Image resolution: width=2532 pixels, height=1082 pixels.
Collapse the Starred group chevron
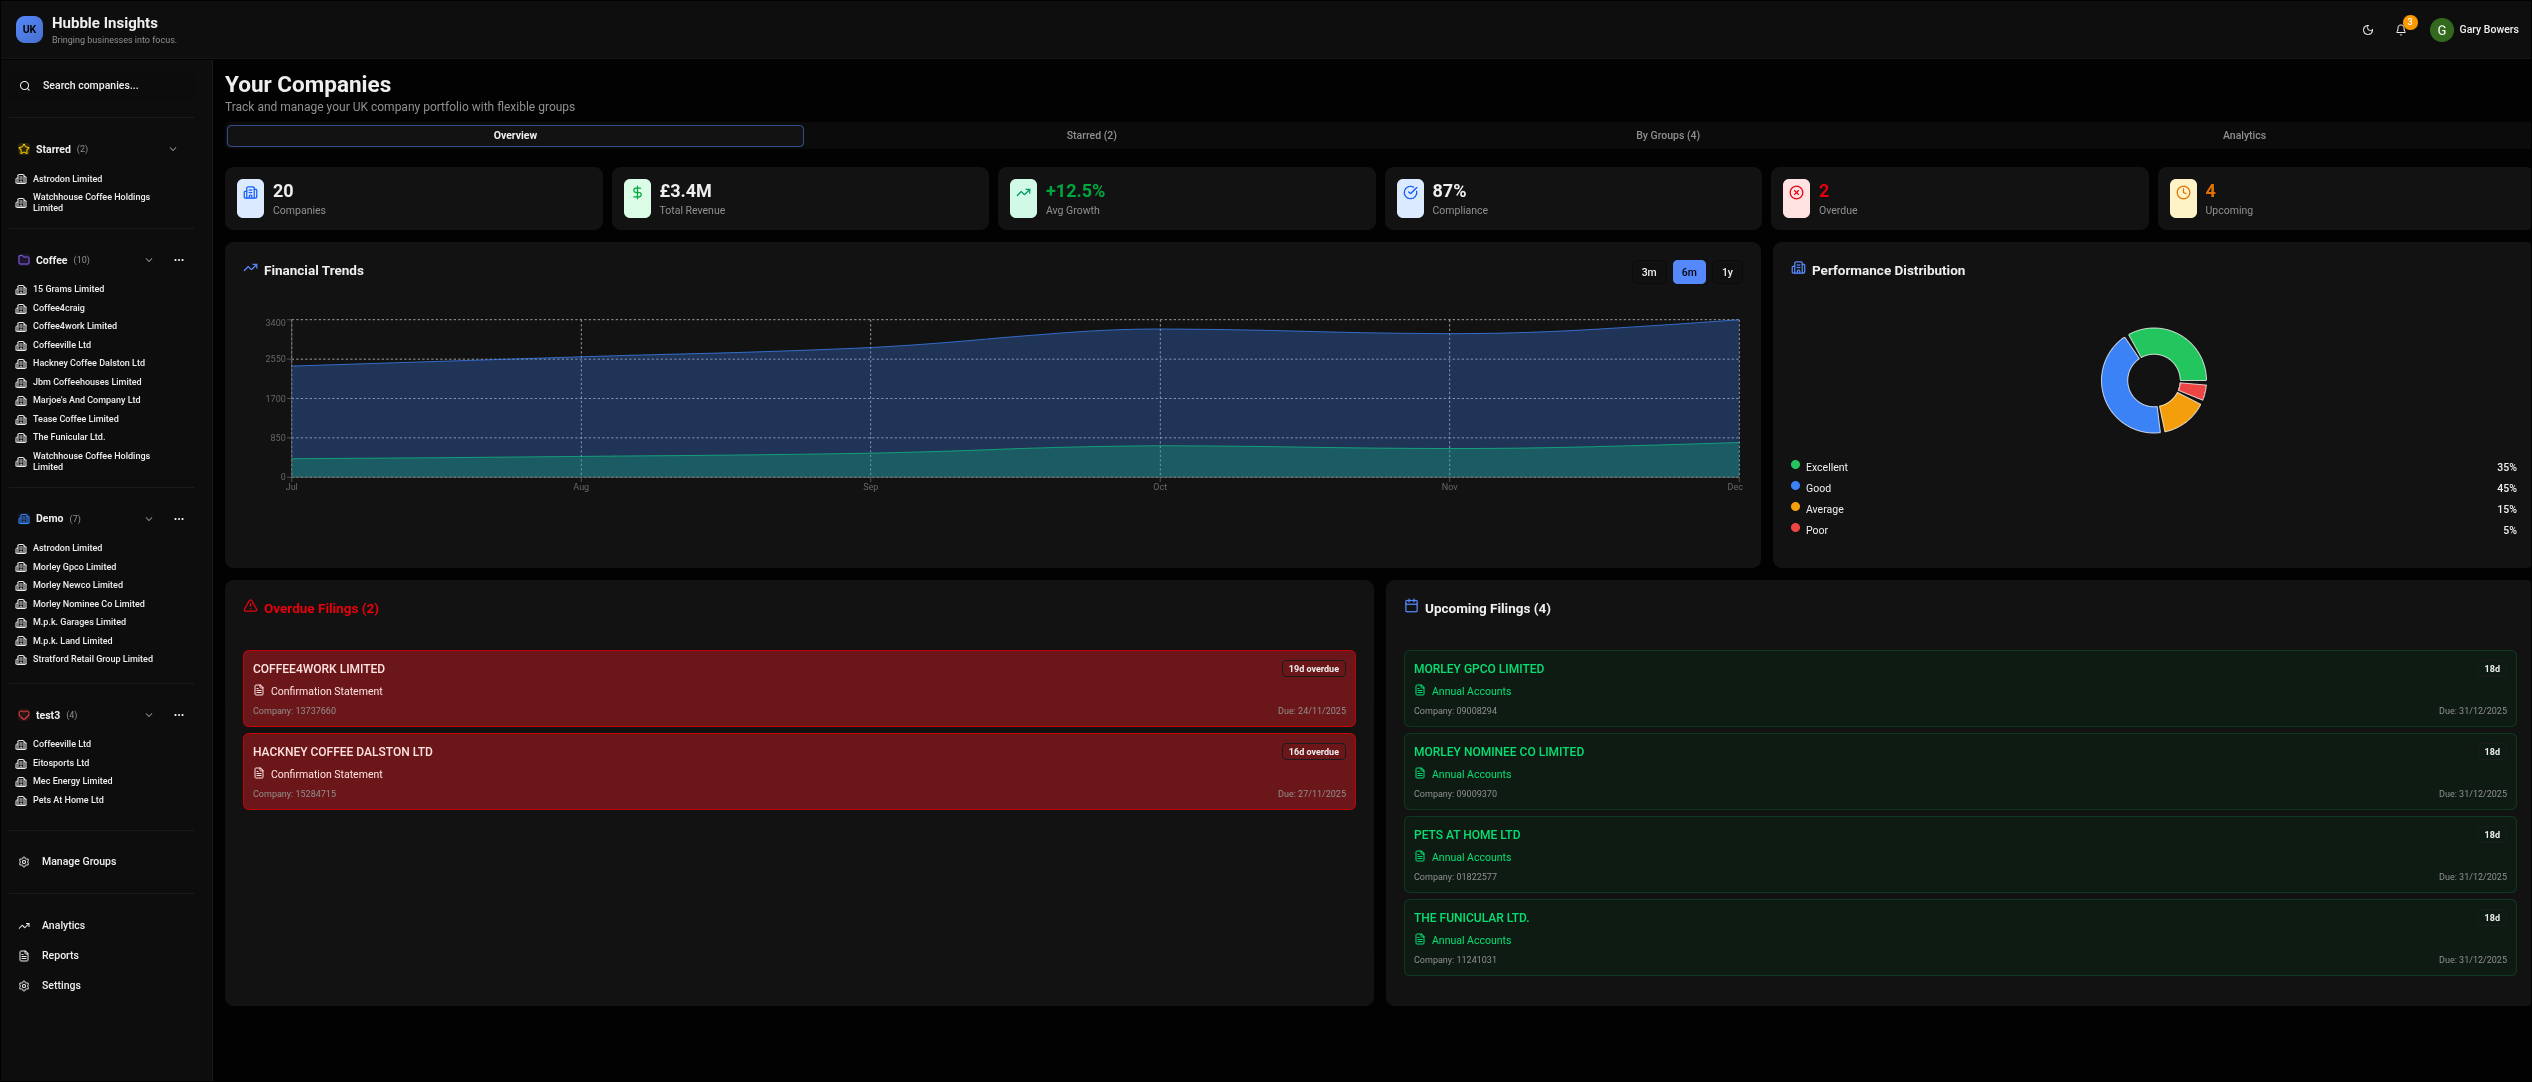point(173,150)
